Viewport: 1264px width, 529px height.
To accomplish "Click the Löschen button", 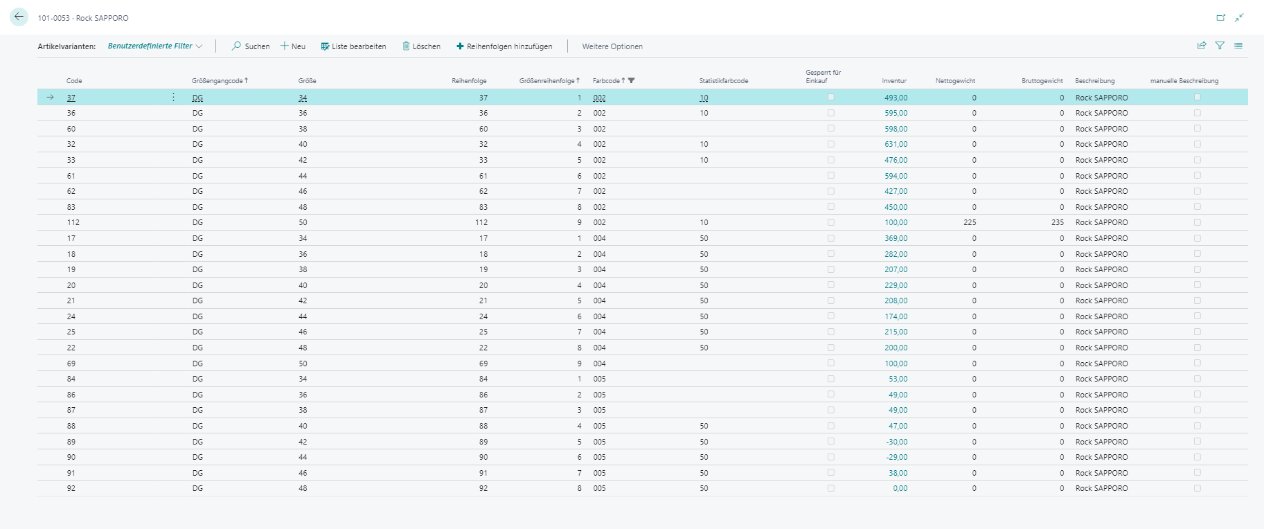I will point(421,46).
